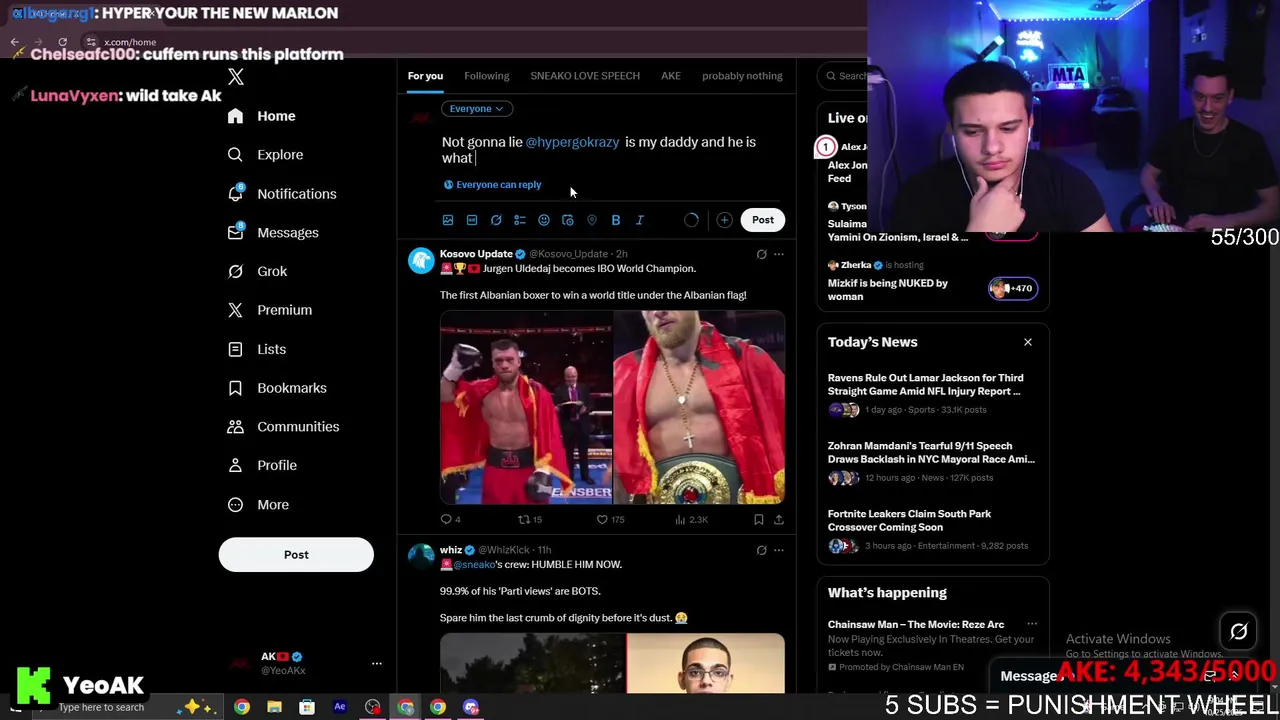Toggle bold formatting in composer
1280x720 pixels.
tap(616, 220)
